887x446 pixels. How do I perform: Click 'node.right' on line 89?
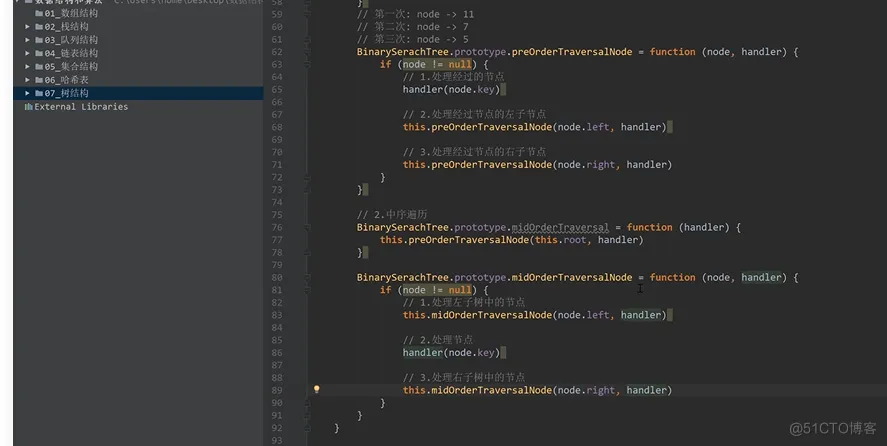(586, 390)
